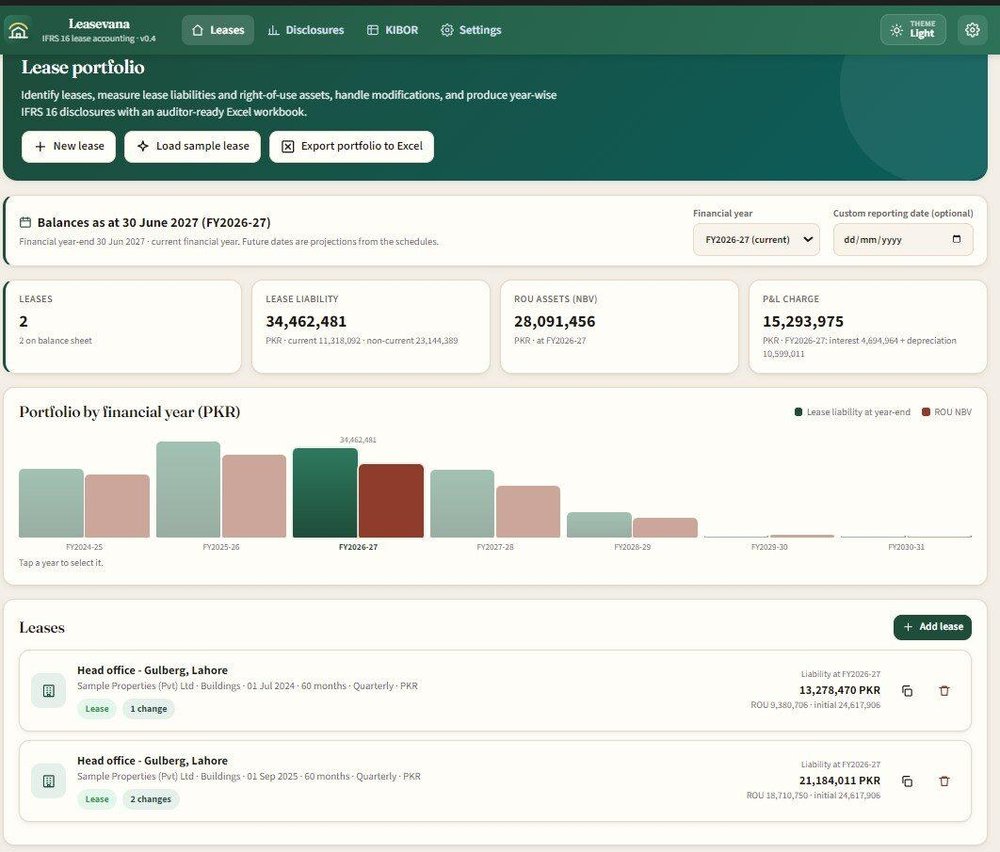The width and height of the screenshot is (1000, 852).
Task: Click the FY2026-27 year label
Action: pos(358,547)
